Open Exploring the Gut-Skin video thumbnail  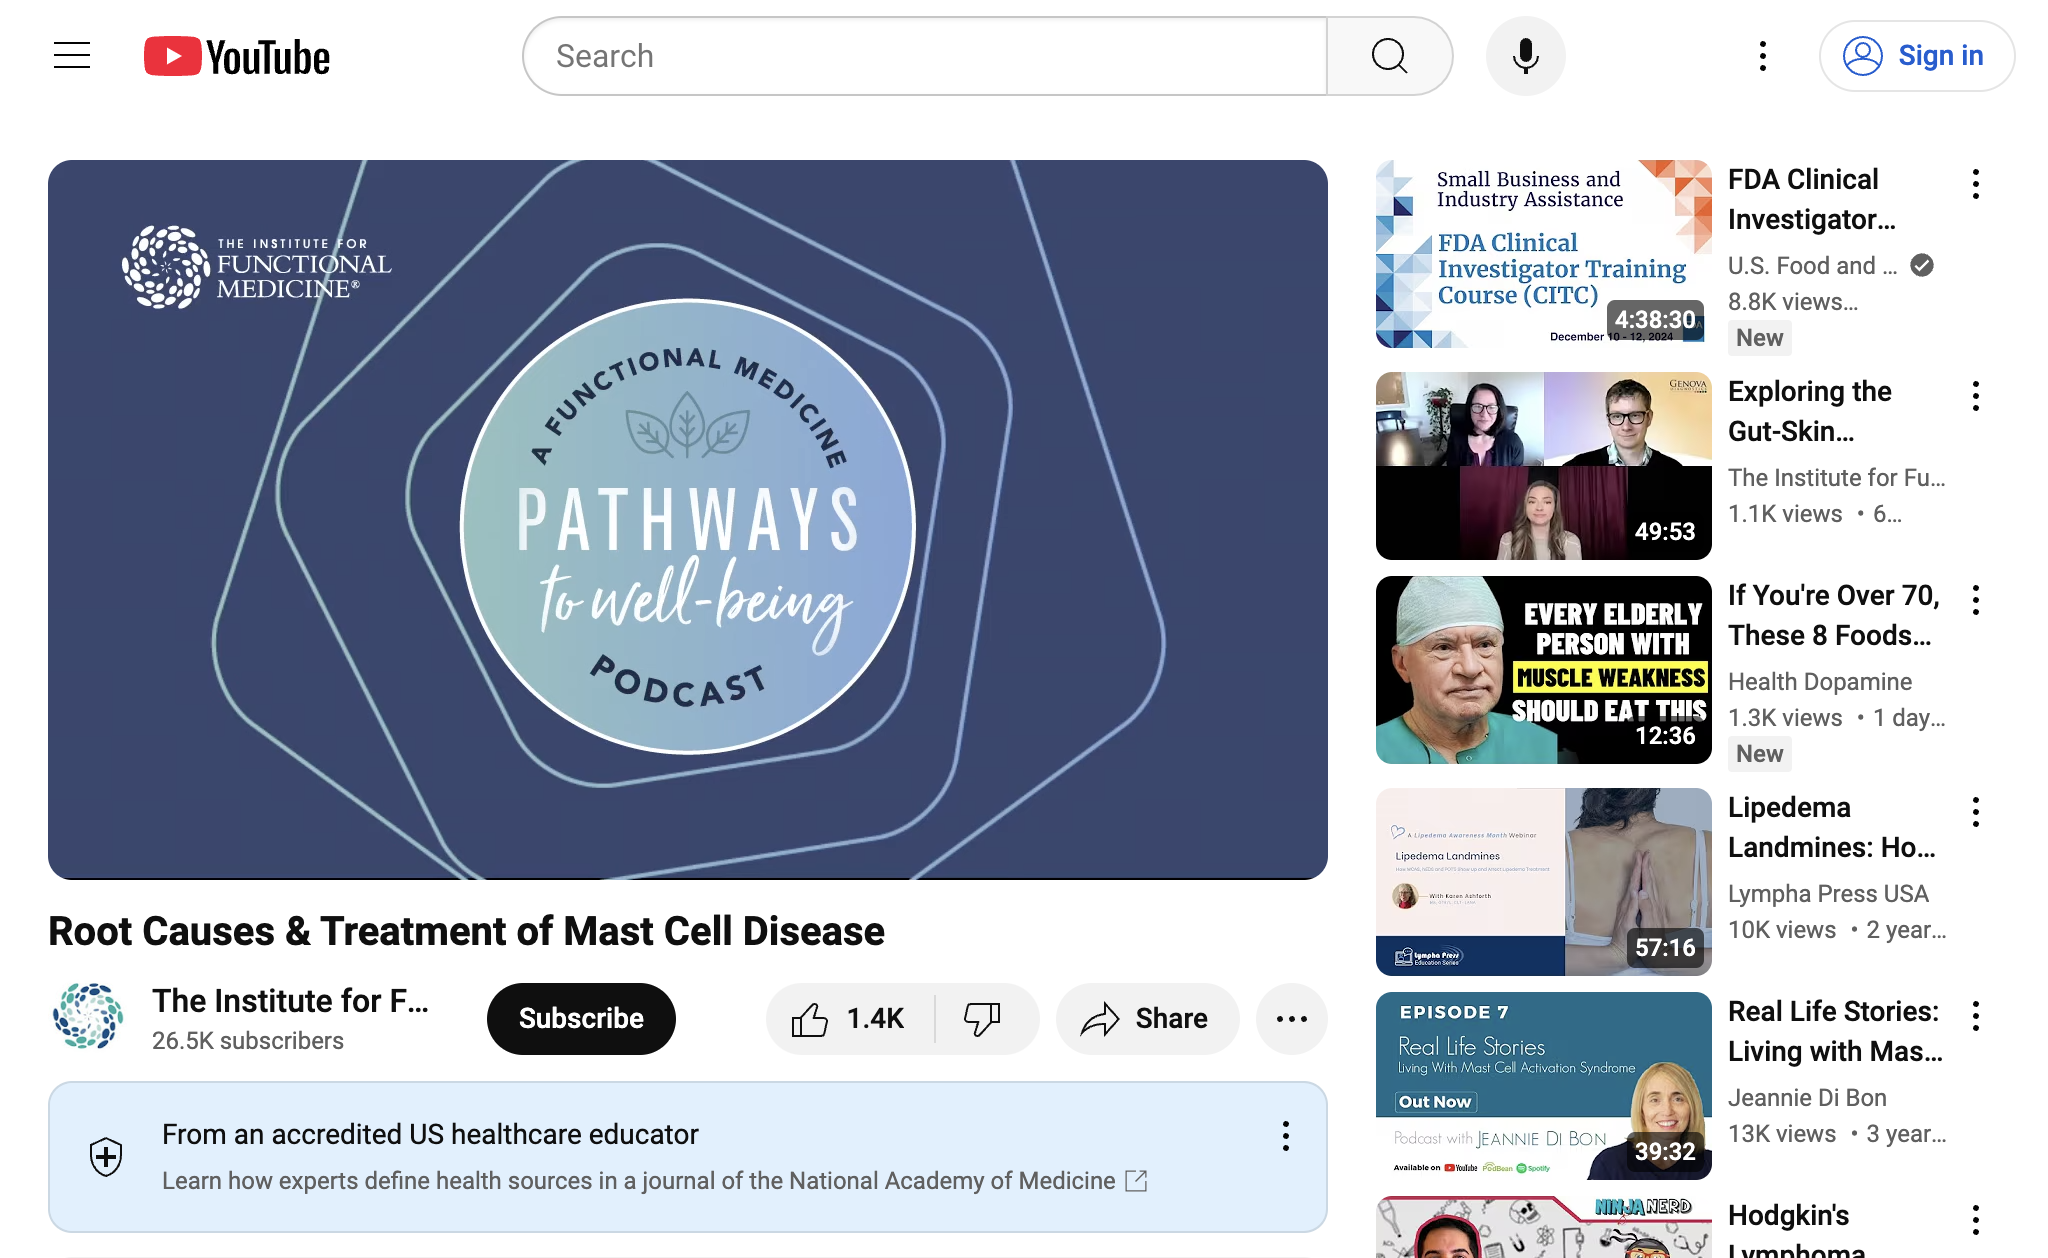pyautogui.click(x=1543, y=466)
